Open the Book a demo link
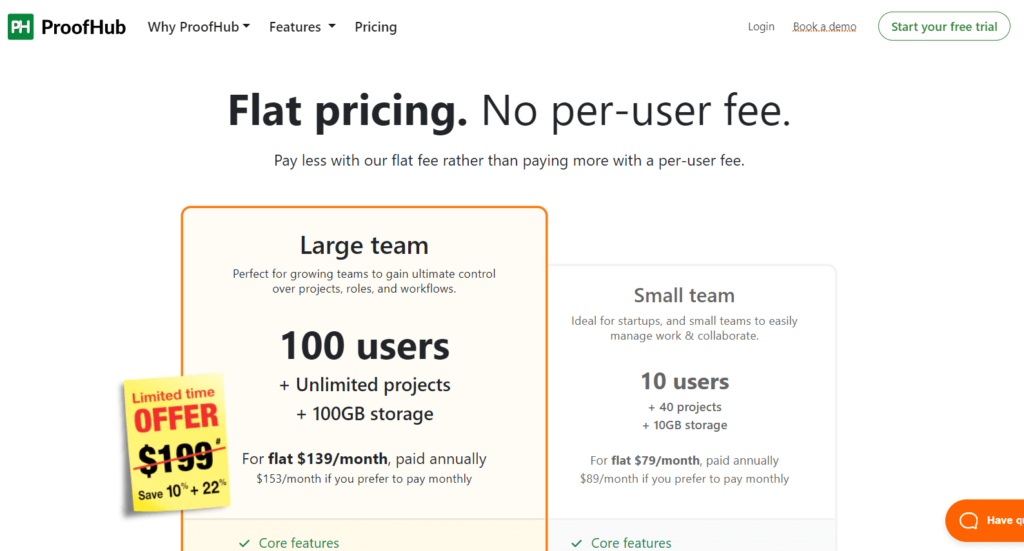The height and width of the screenshot is (551, 1024). 824,27
